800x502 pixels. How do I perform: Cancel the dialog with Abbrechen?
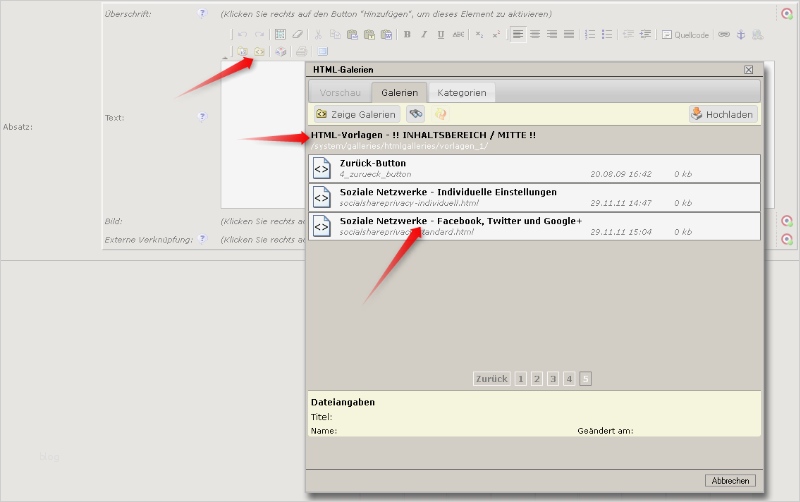tap(730, 481)
